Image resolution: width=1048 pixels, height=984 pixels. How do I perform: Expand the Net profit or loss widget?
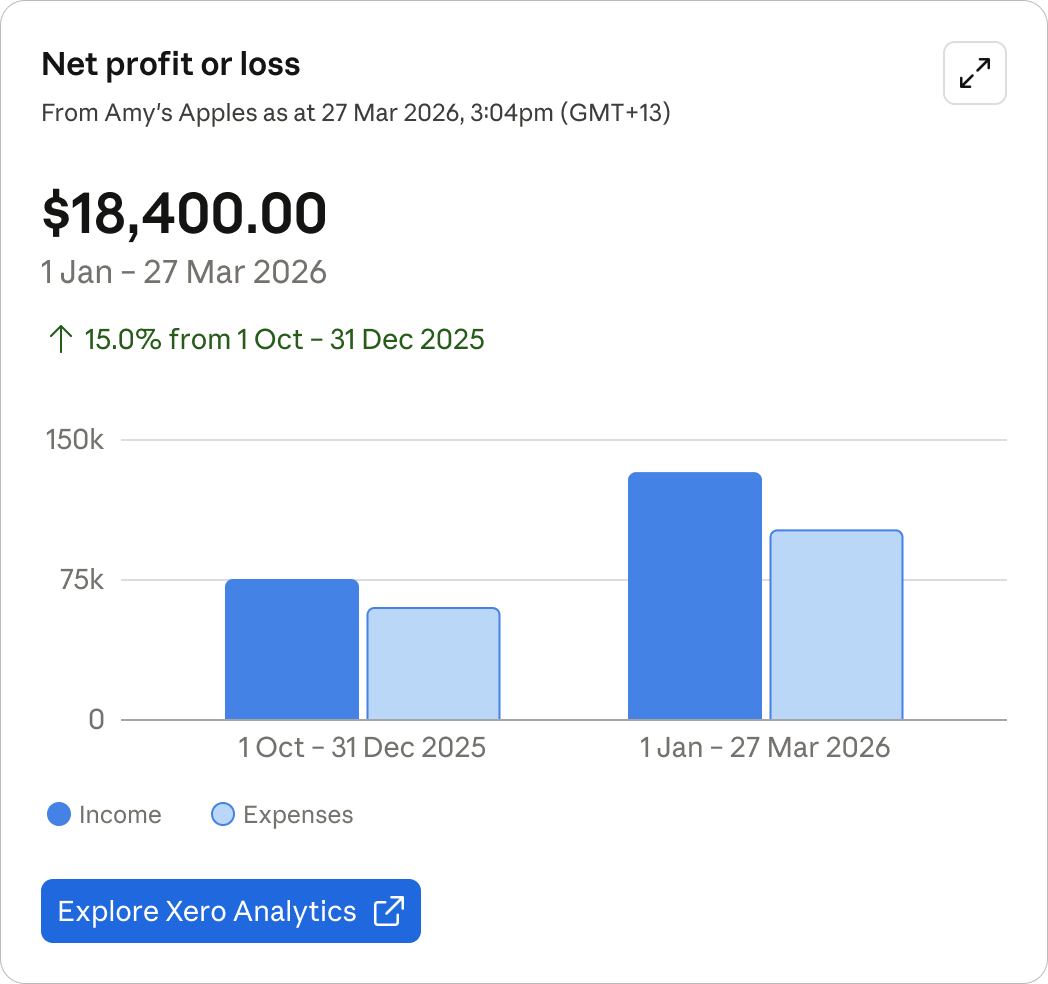tap(974, 73)
